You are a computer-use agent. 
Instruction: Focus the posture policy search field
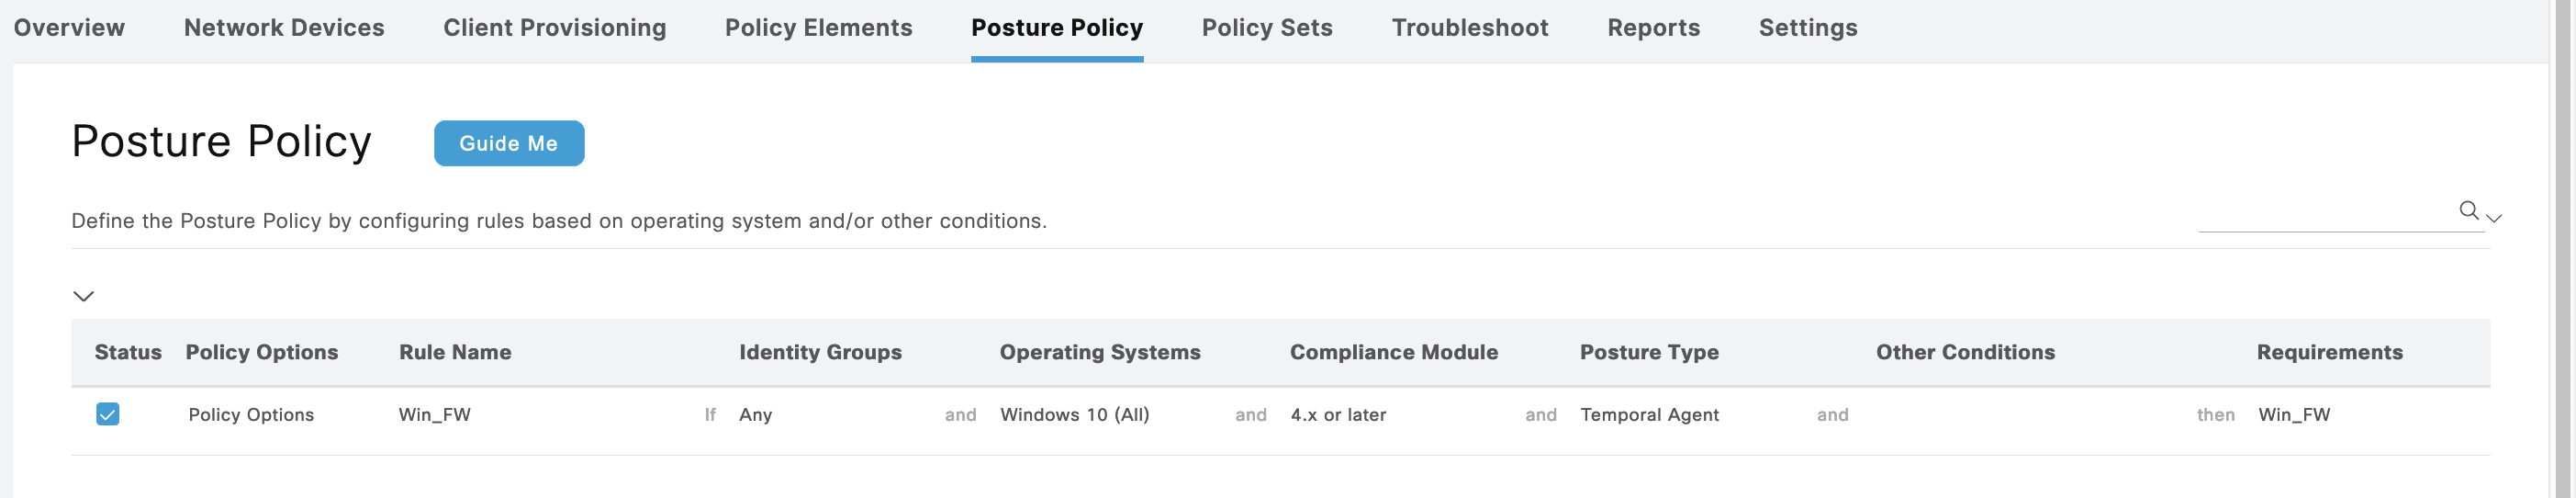(x=2325, y=214)
